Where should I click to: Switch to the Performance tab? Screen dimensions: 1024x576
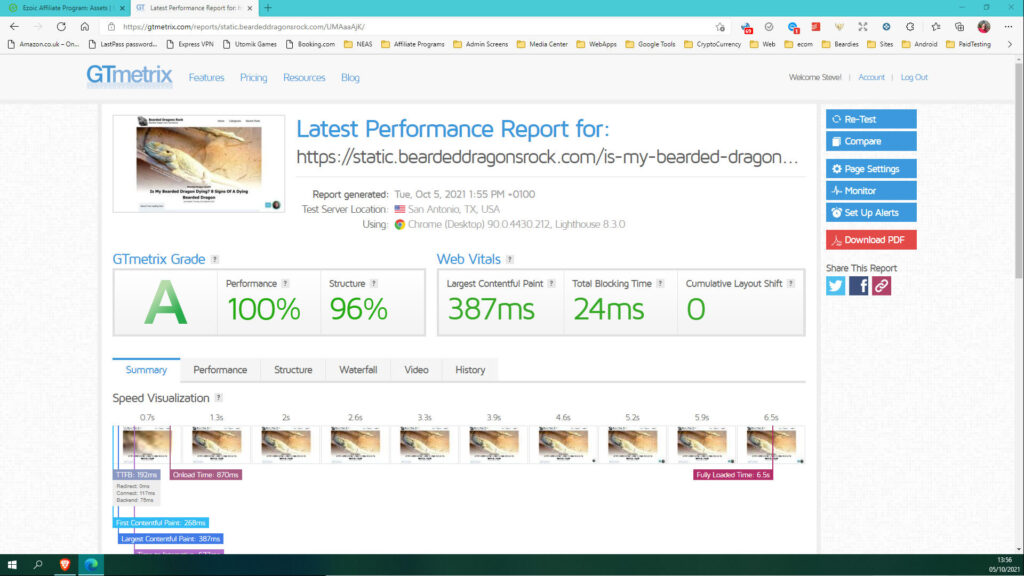pos(220,370)
